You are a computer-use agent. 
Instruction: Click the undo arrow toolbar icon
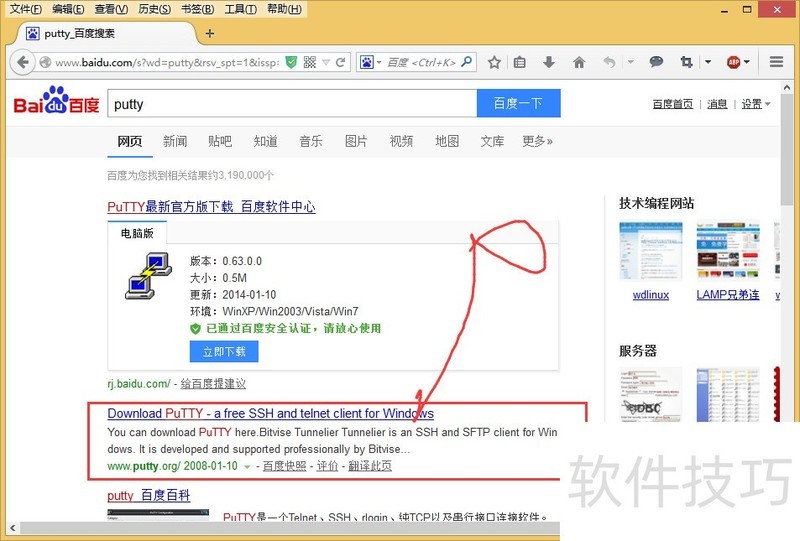609,62
